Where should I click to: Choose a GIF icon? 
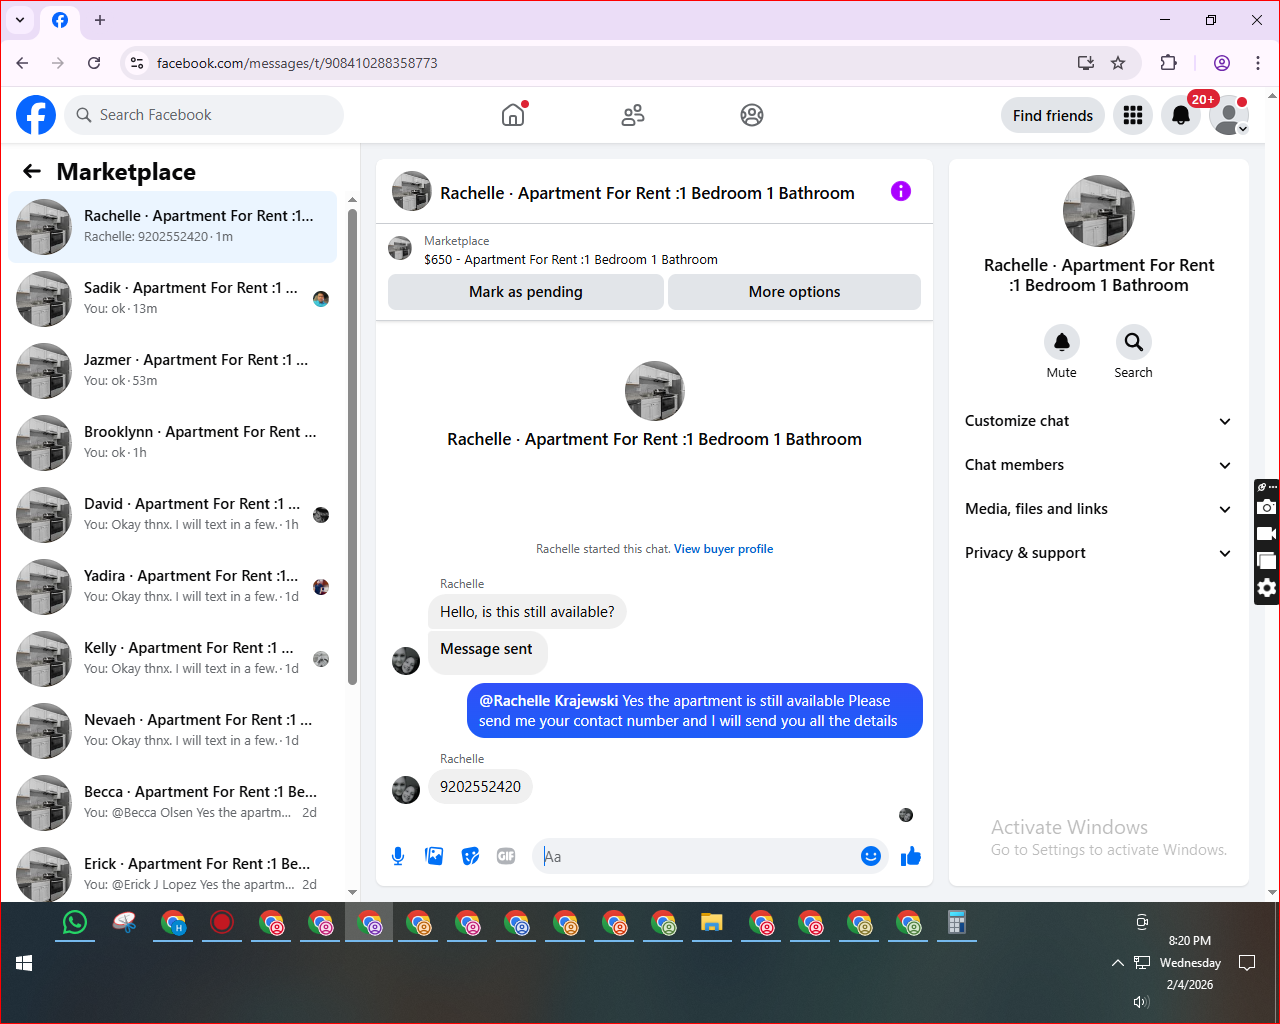(x=506, y=856)
